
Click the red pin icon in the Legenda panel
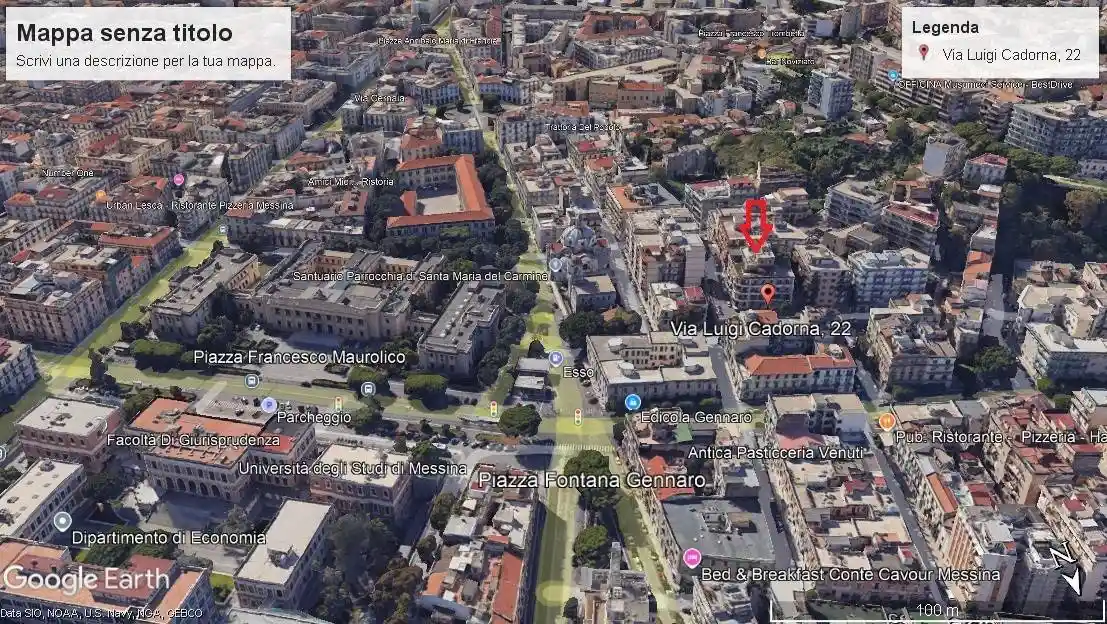pos(924,53)
